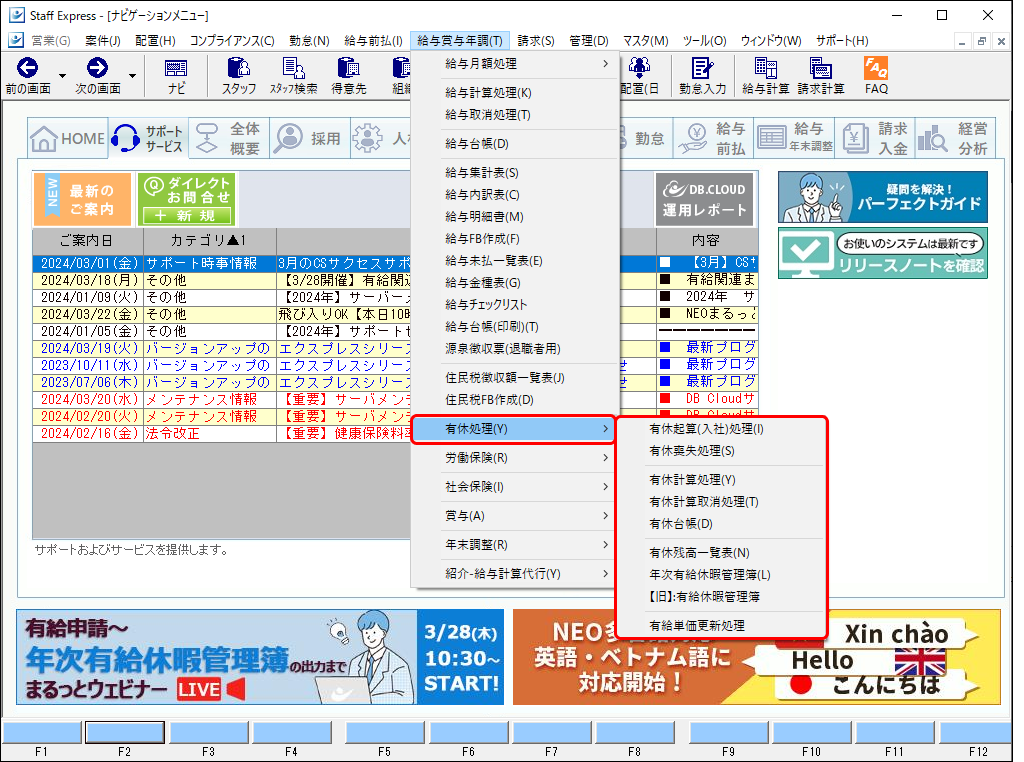Choose 給与取消処理(T) from the menu
The height and width of the screenshot is (762, 1024).
[x=515, y=115]
